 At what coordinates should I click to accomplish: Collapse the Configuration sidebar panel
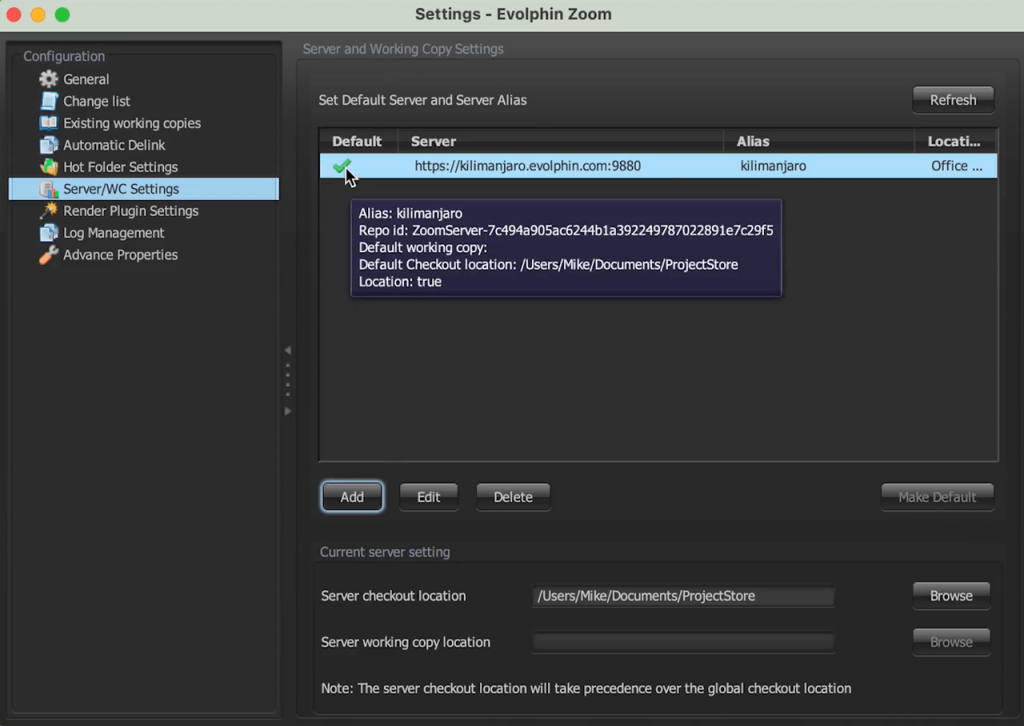pyautogui.click(x=288, y=350)
